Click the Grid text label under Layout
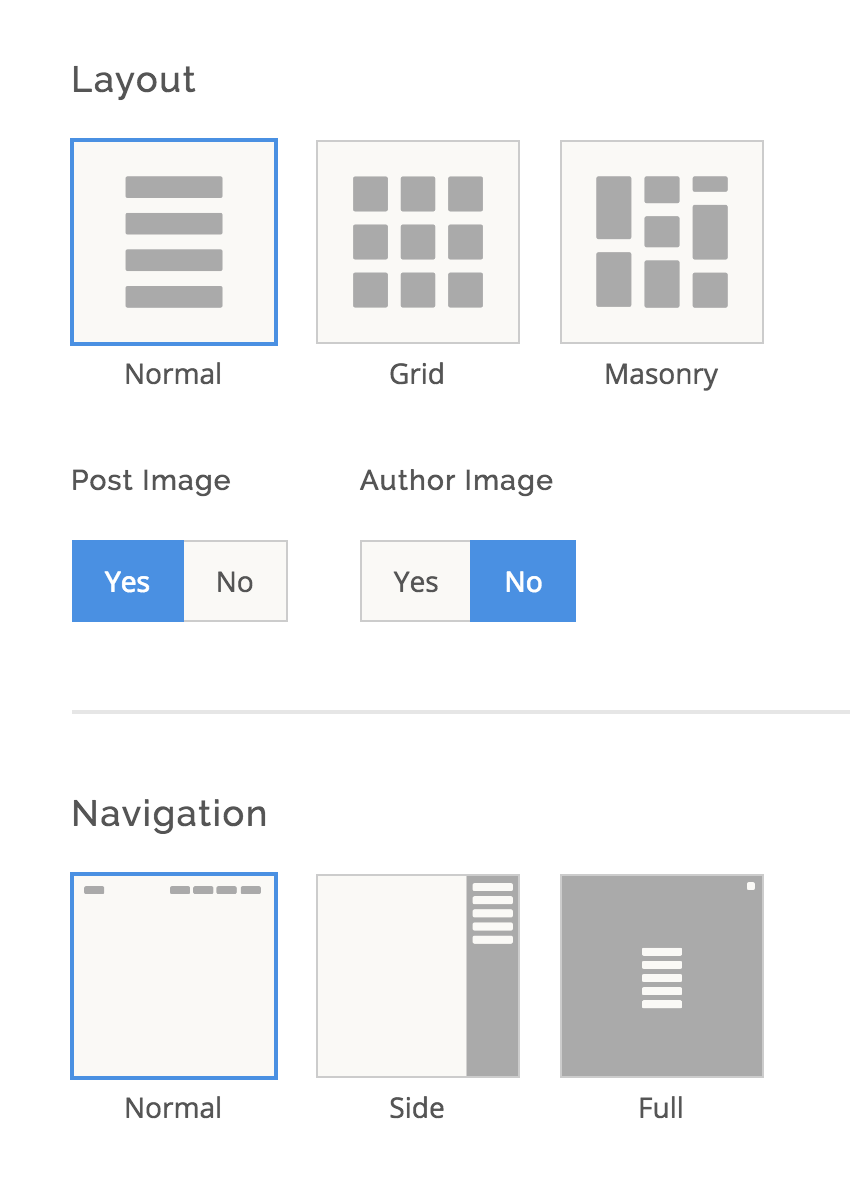 pyautogui.click(x=417, y=374)
